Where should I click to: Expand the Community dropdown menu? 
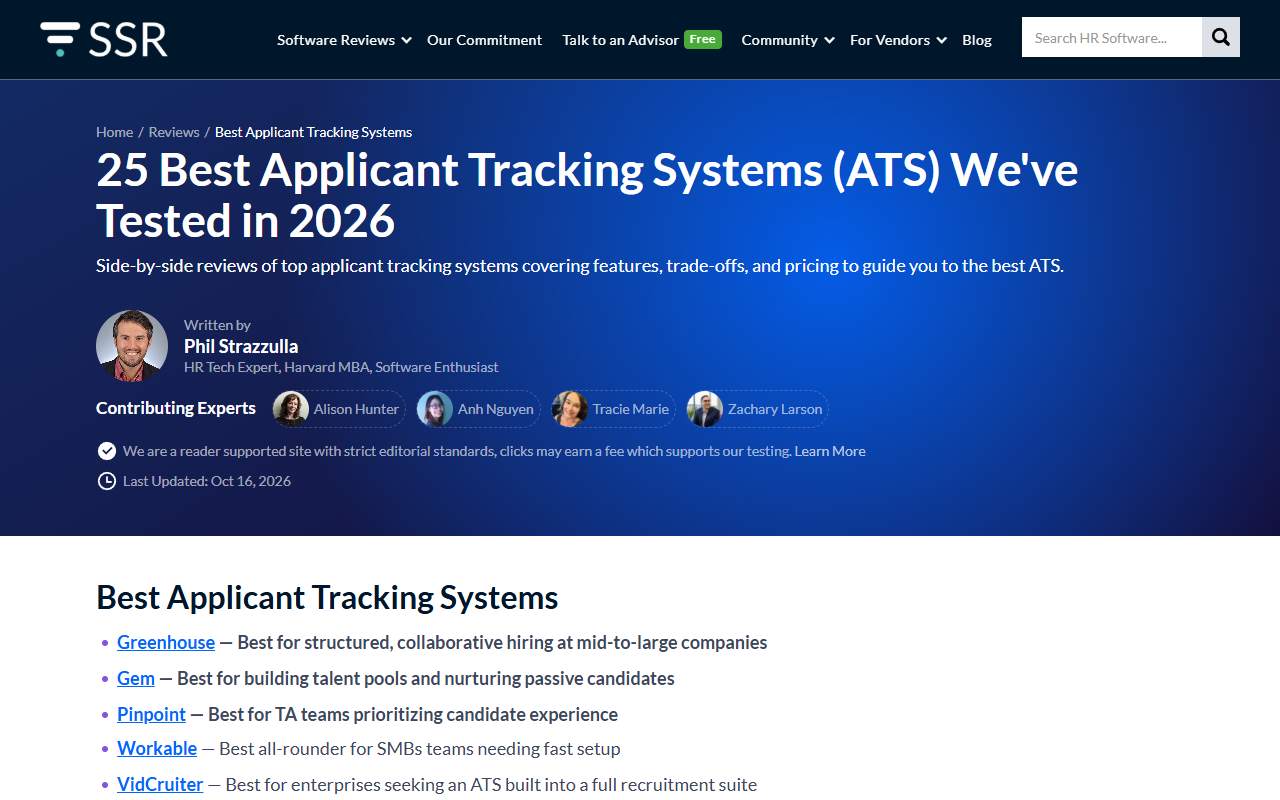[x=788, y=40]
